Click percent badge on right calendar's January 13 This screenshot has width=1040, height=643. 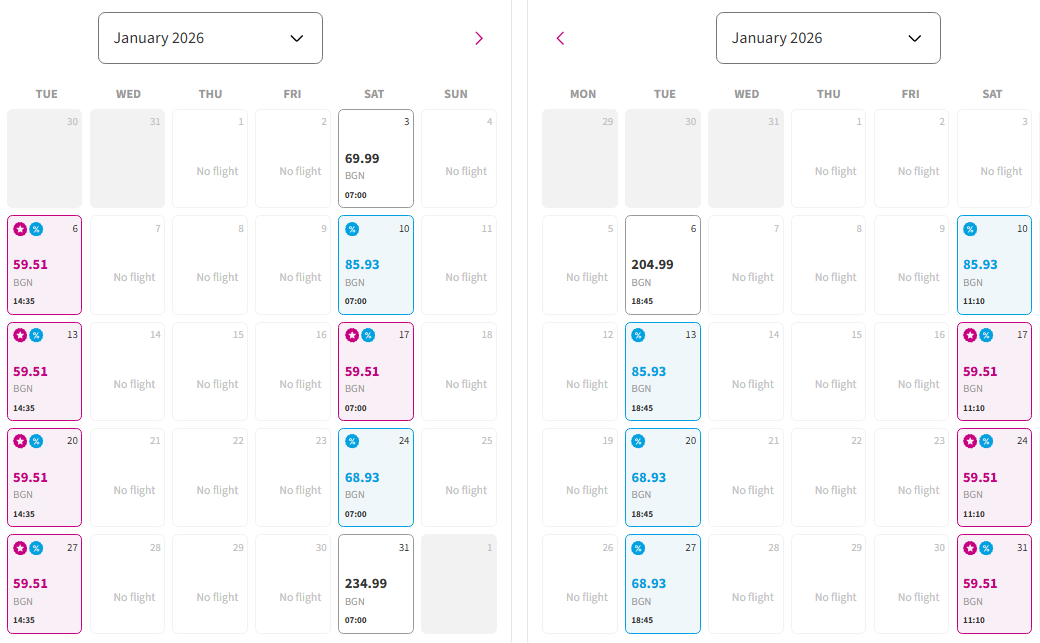pos(638,335)
